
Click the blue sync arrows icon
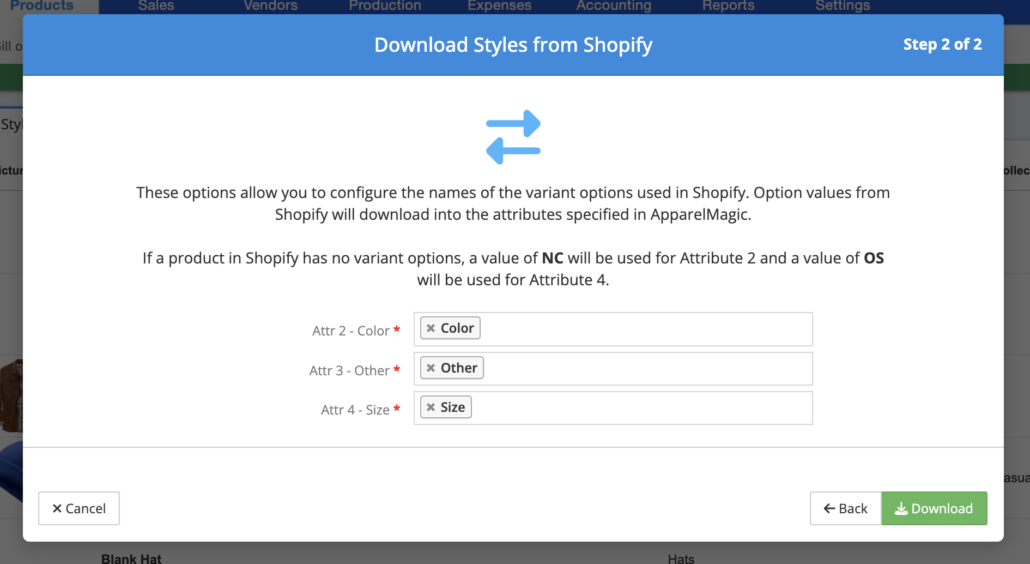pyautogui.click(x=513, y=137)
